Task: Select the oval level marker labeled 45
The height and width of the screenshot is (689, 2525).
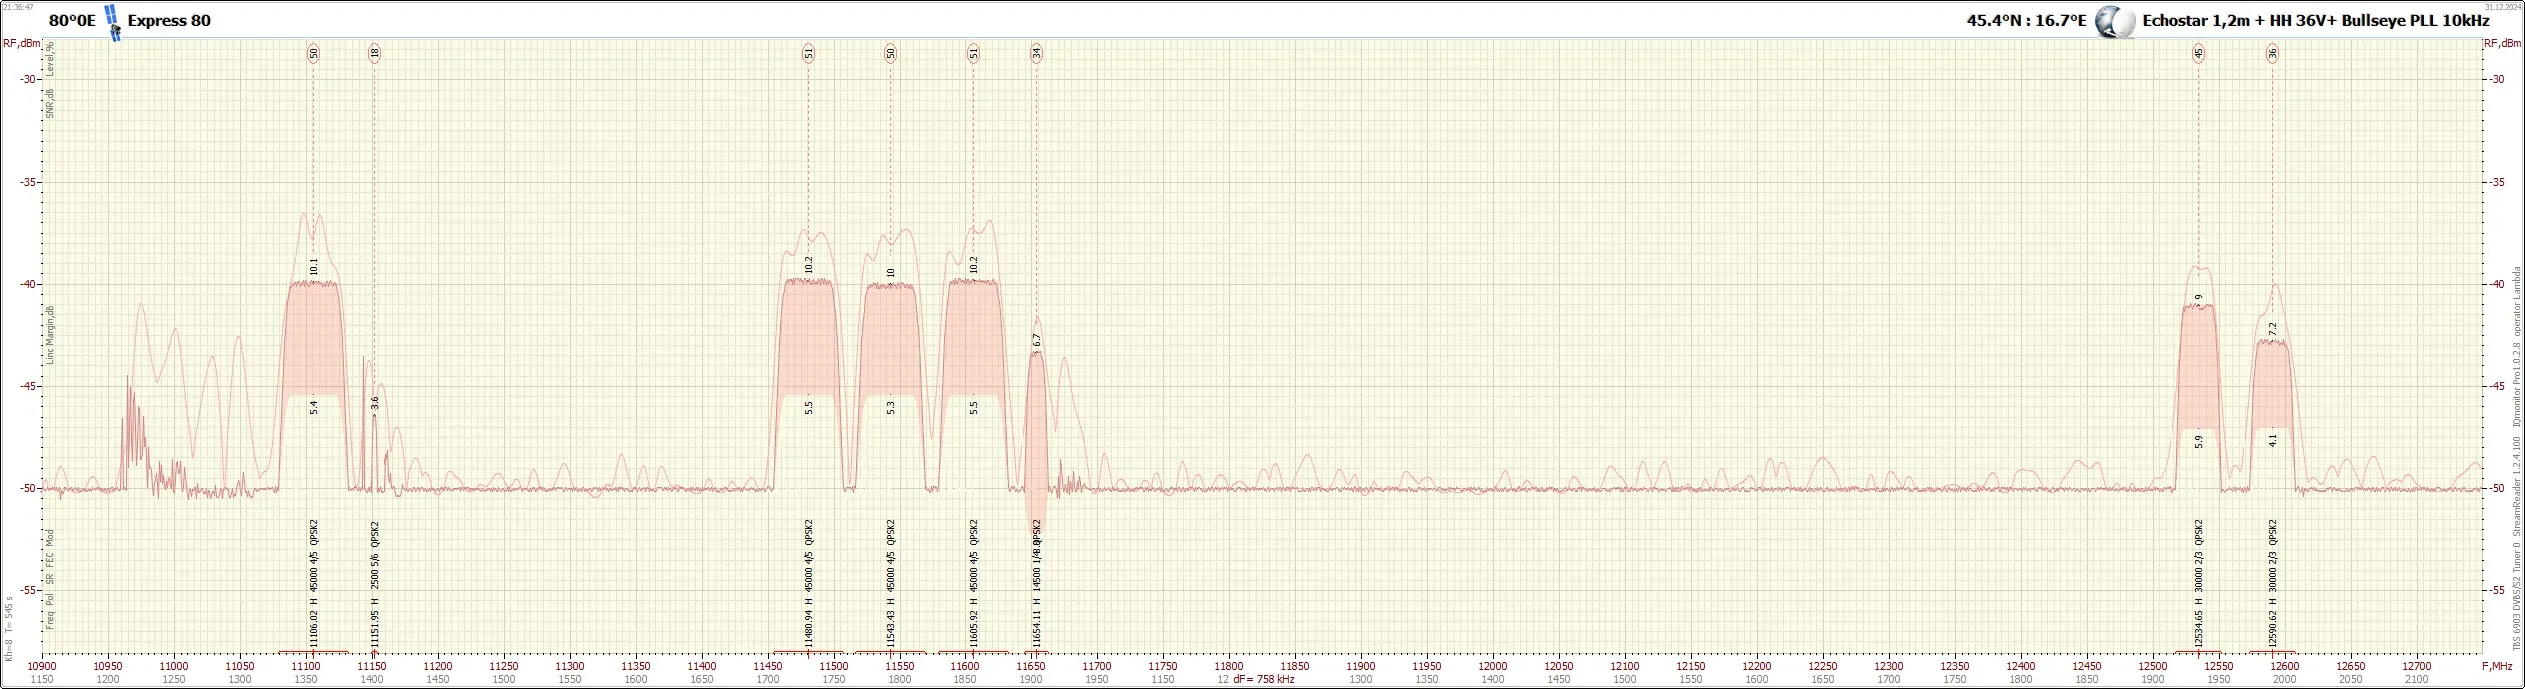Action: [x=2198, y=54]
